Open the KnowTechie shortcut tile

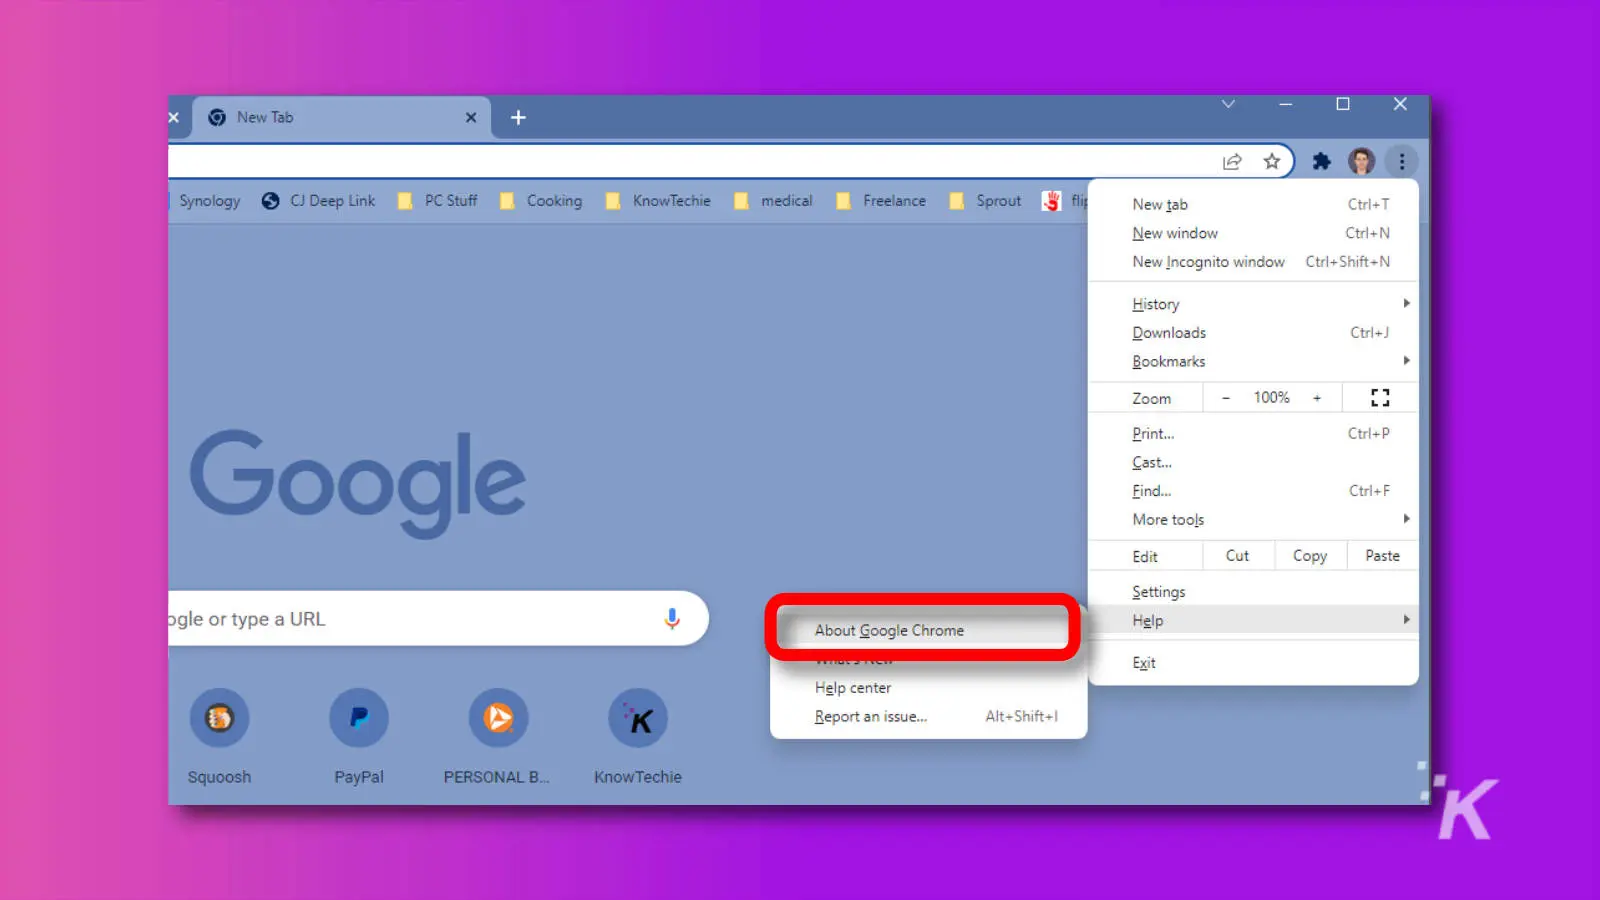pos(637,736)
